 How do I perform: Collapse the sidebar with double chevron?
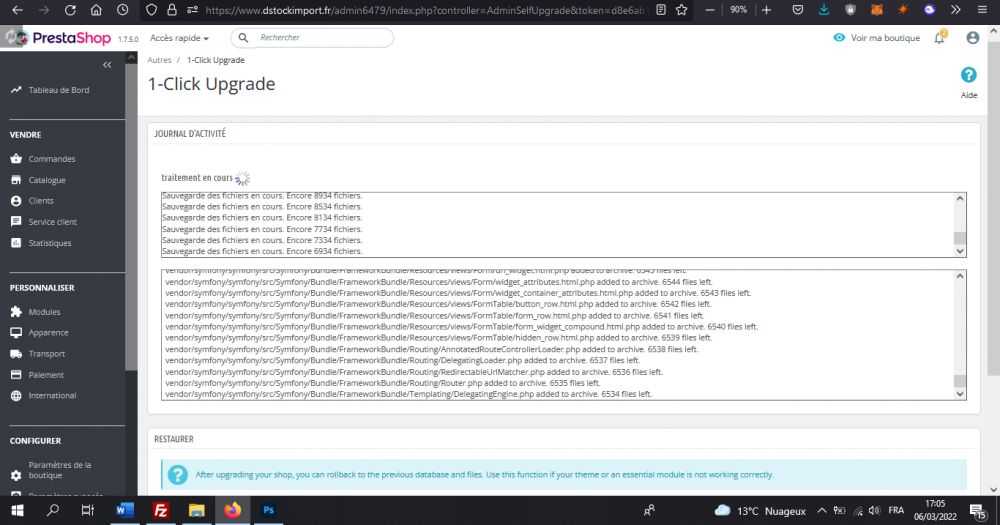107,64
